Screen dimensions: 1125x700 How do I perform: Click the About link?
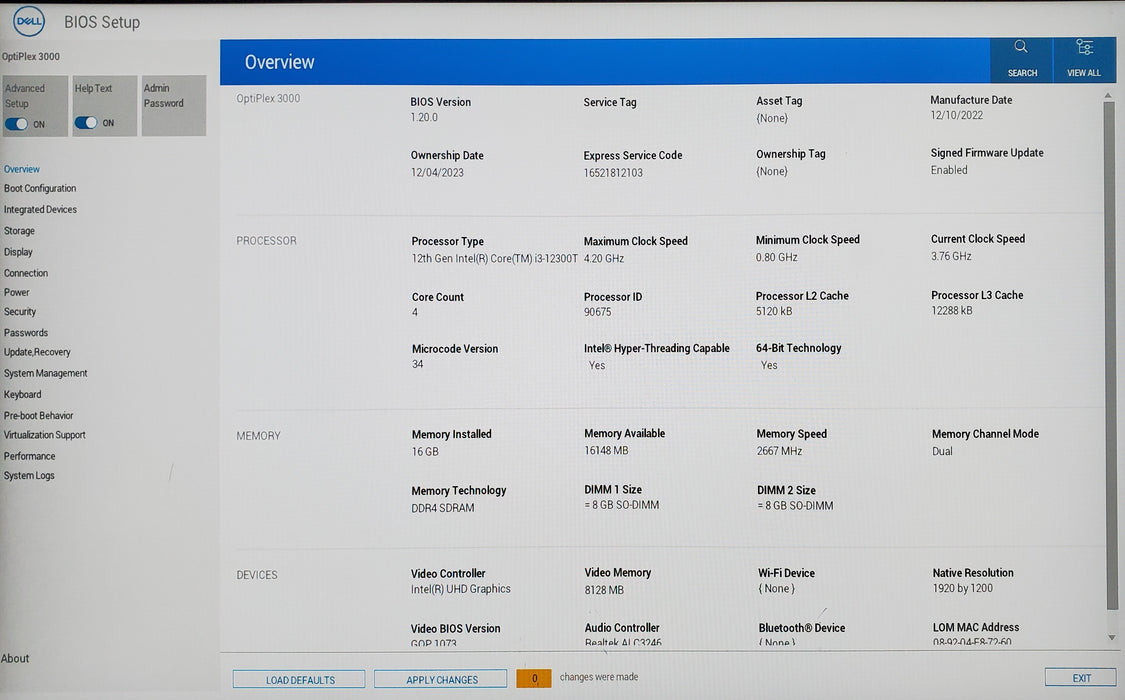tap(15, 658)
